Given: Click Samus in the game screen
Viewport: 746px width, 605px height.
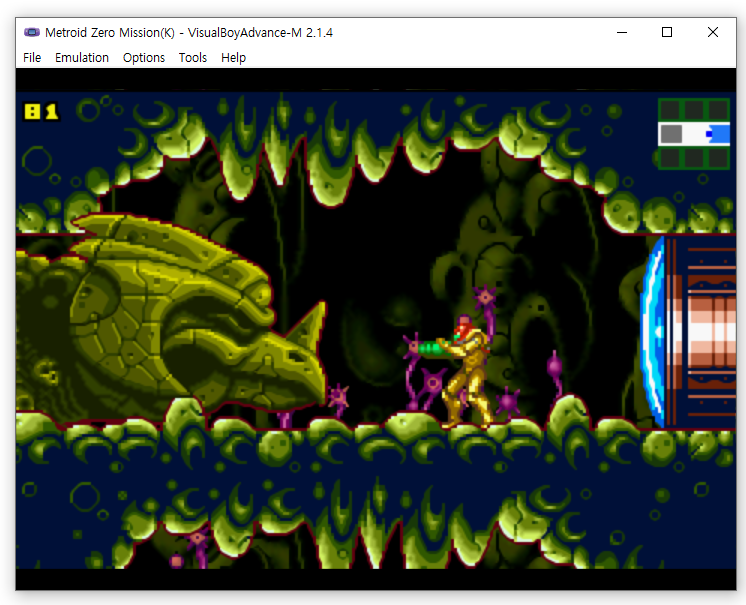Looking at the screenshot, I should pyautogui.click(x=456, y=371).
